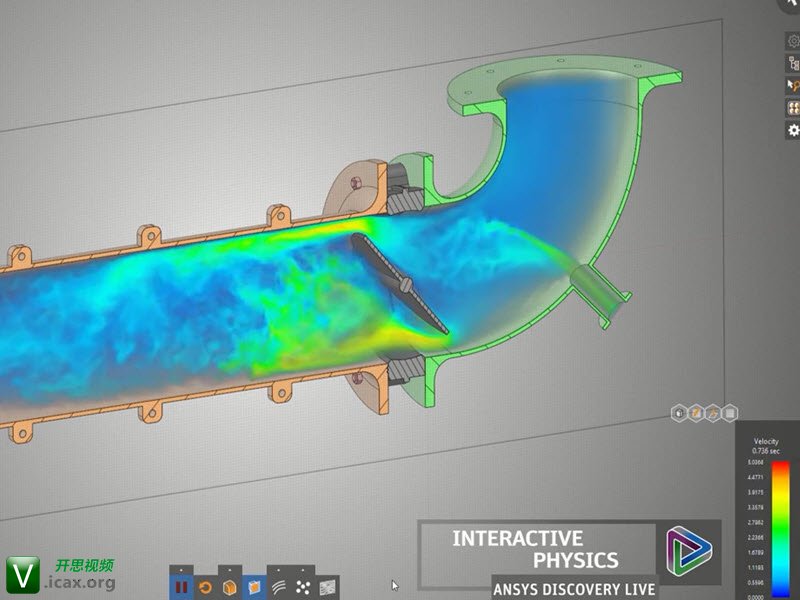Expand options dot above pause button
The image size is (800, 600).
tap(181, 570)
